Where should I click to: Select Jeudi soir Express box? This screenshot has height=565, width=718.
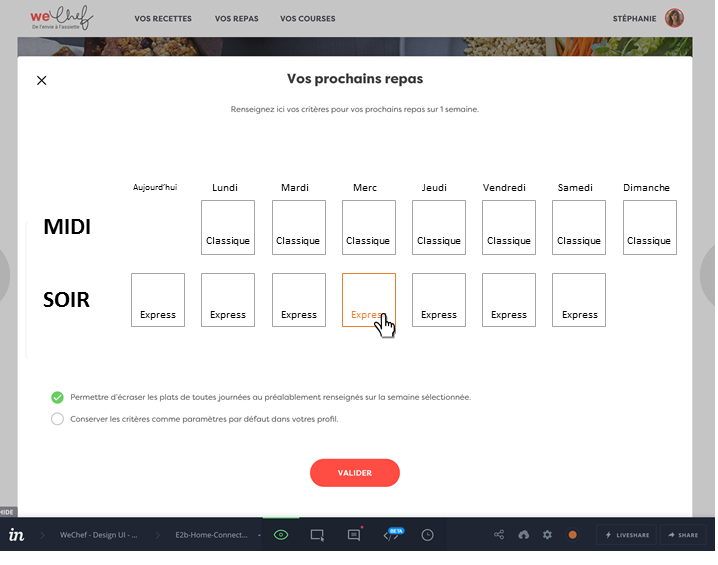(439, 300)
